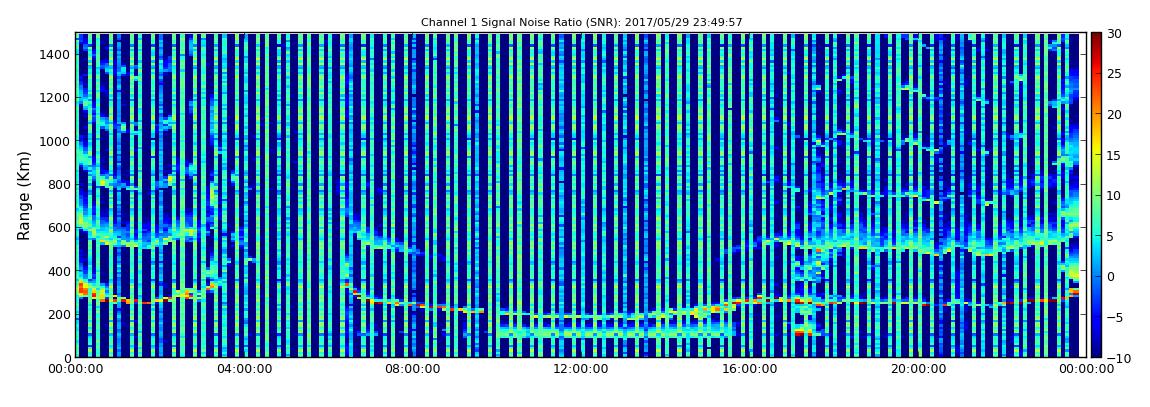
Task: Click the 1200 range tick label
Action: point(56,98)
